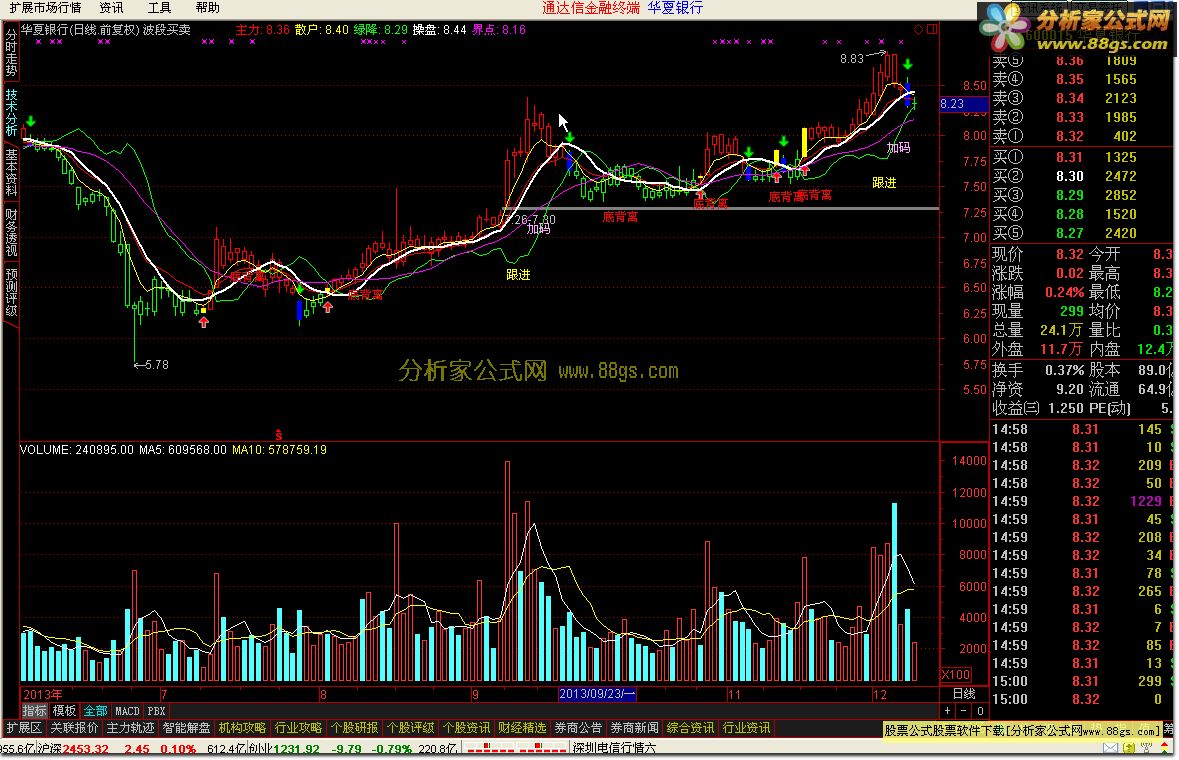Click the 散户: 8.40 indicator label
This screenshot has width=1179, height=760.
pyautogui.click(x=322, y=30)
